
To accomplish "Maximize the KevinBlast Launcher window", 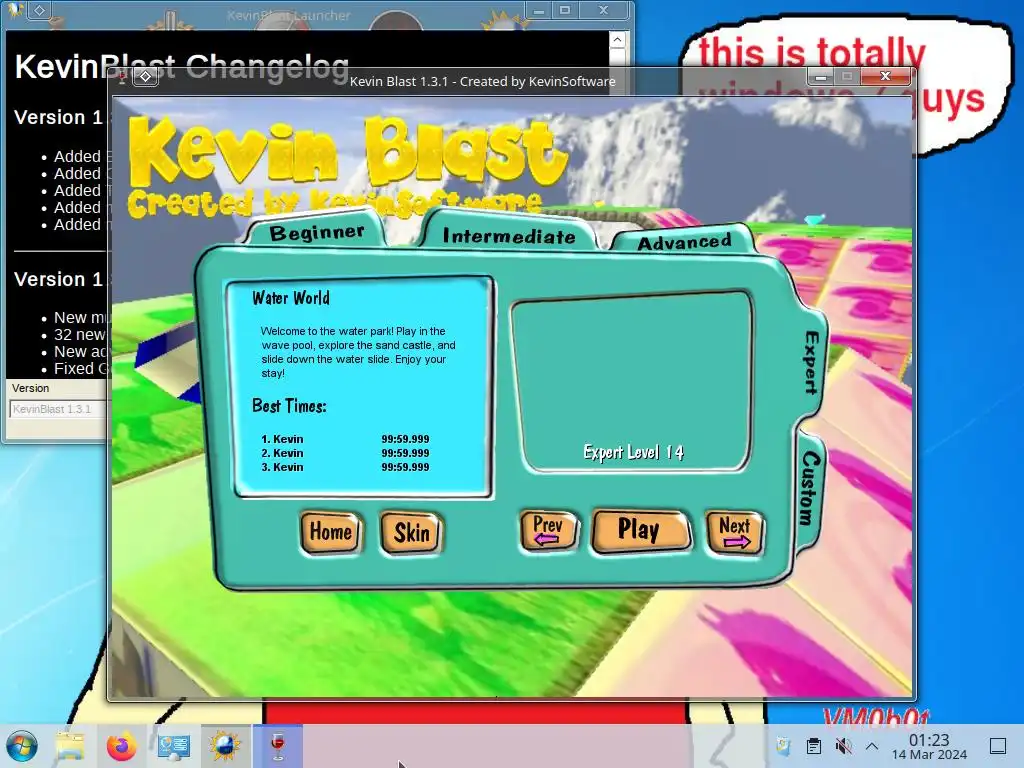I will [565, 10].
